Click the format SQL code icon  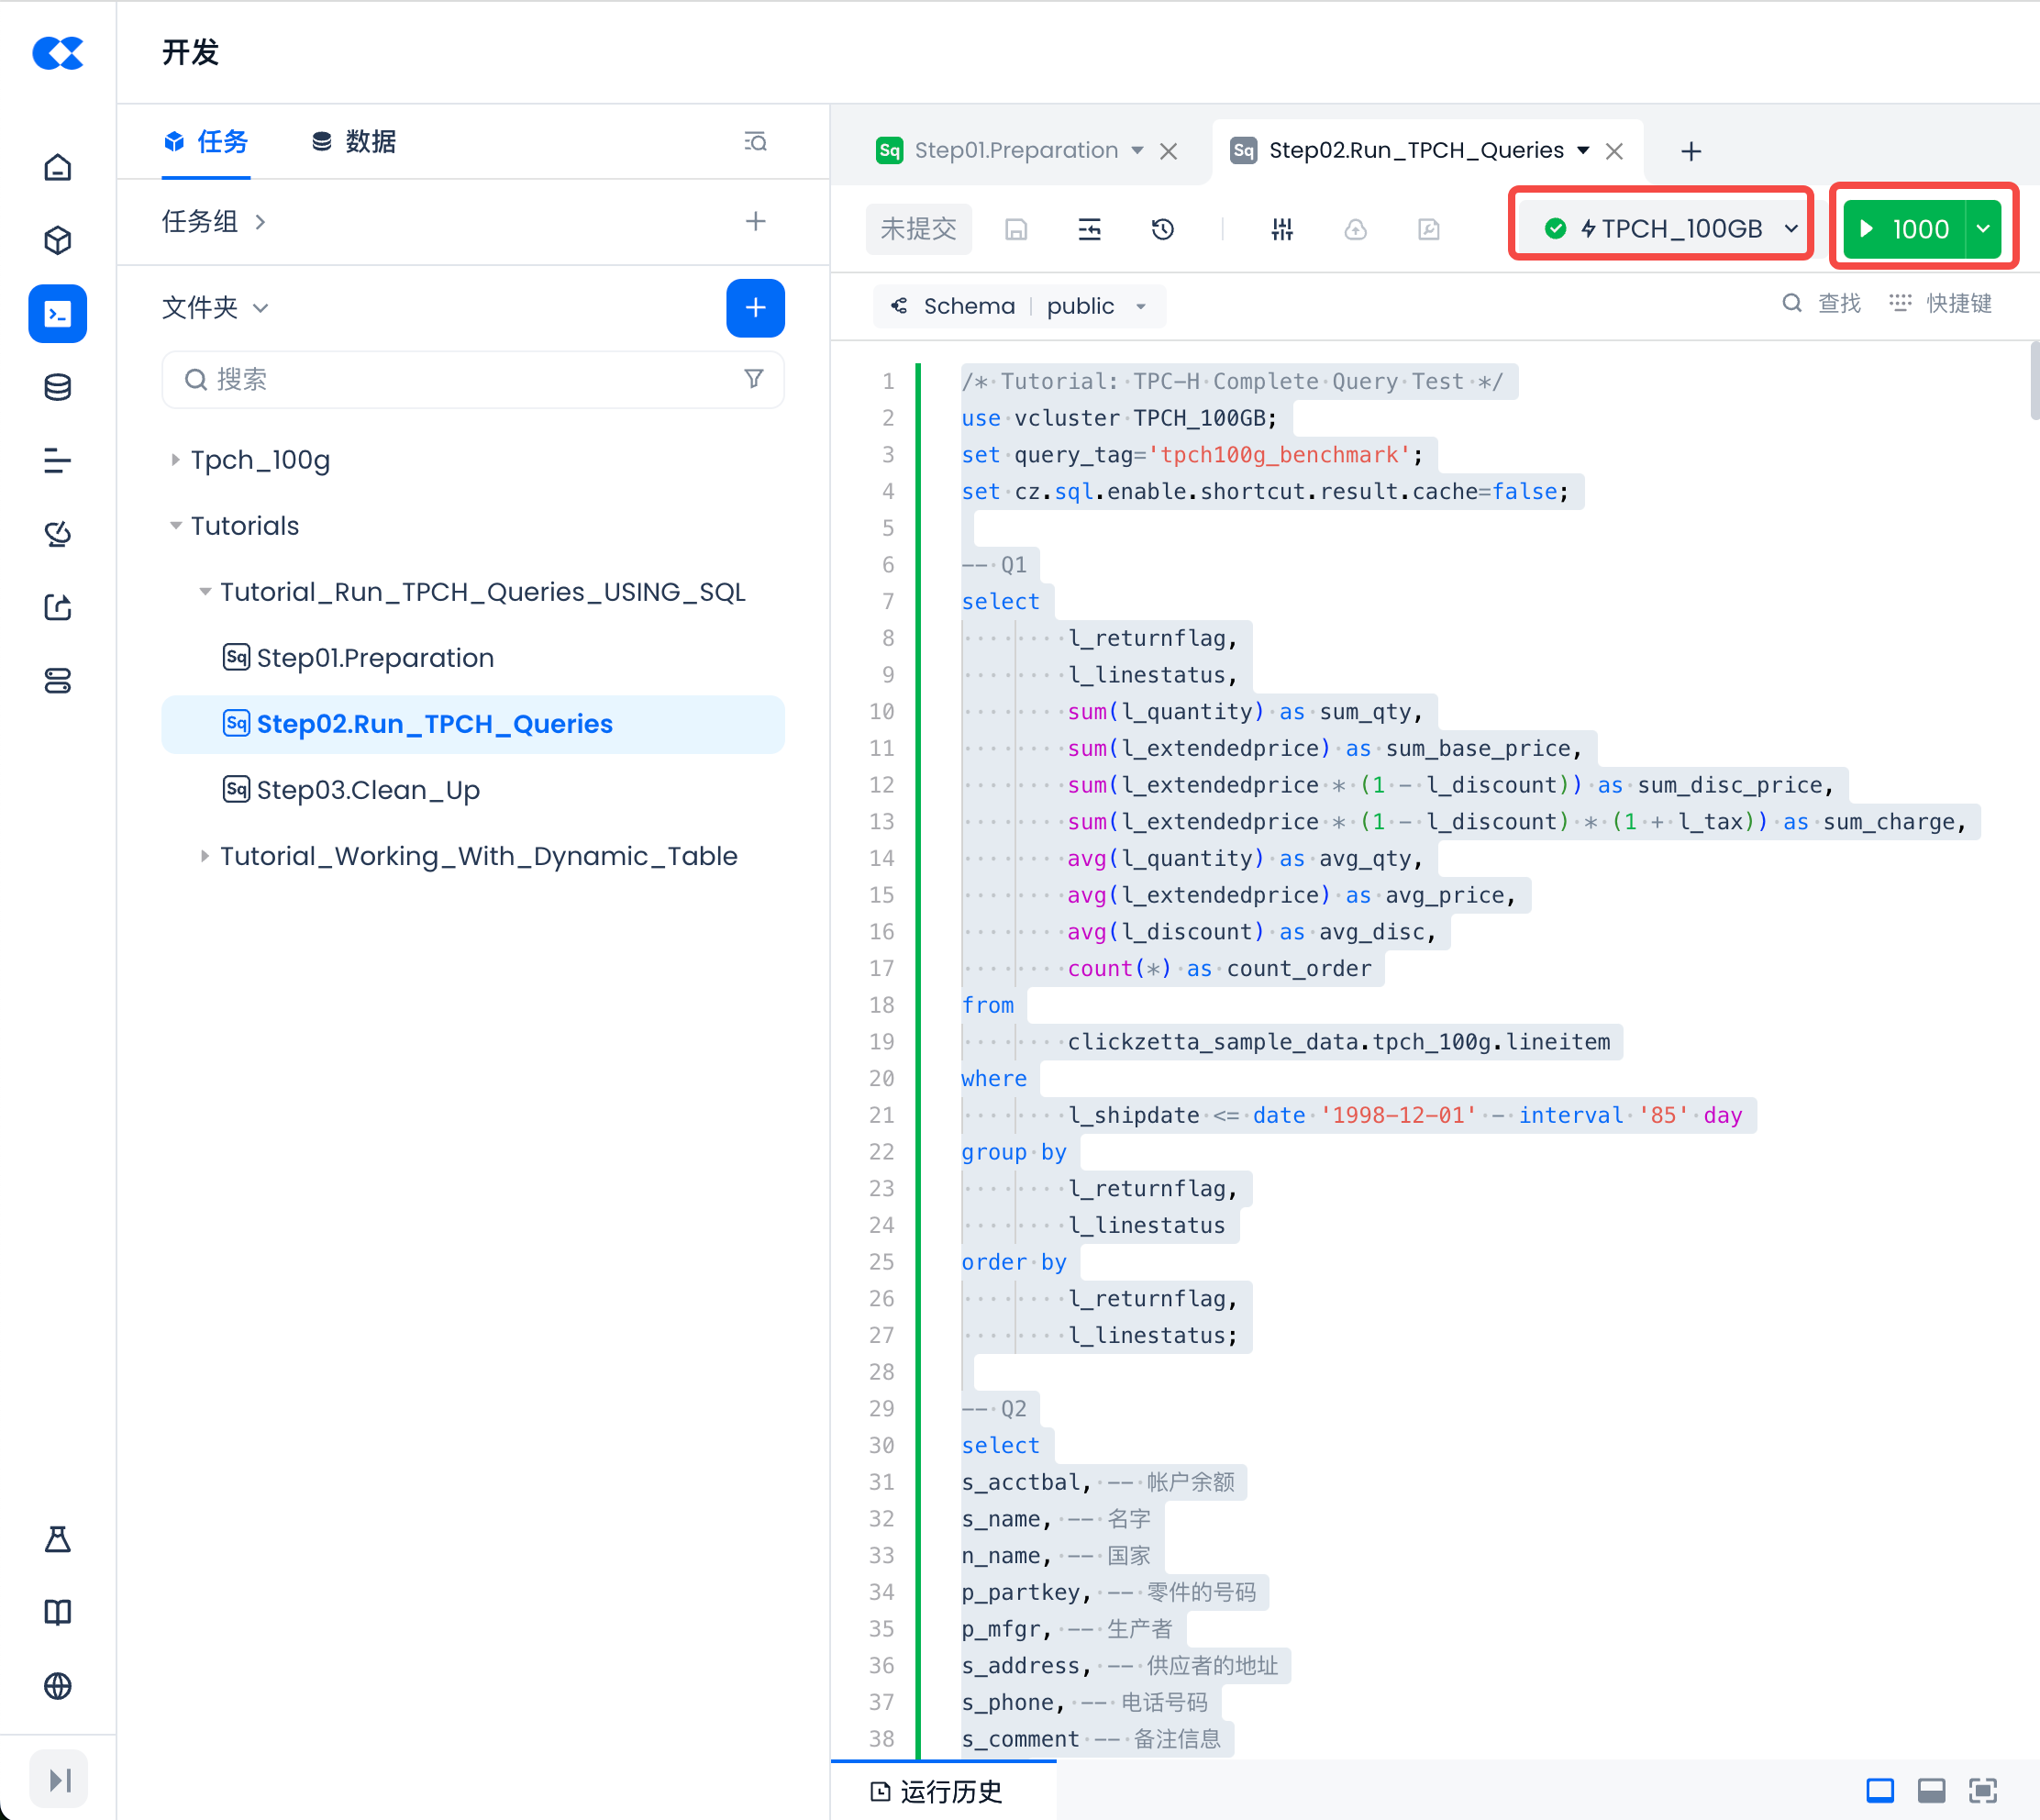click(1089, 230)
